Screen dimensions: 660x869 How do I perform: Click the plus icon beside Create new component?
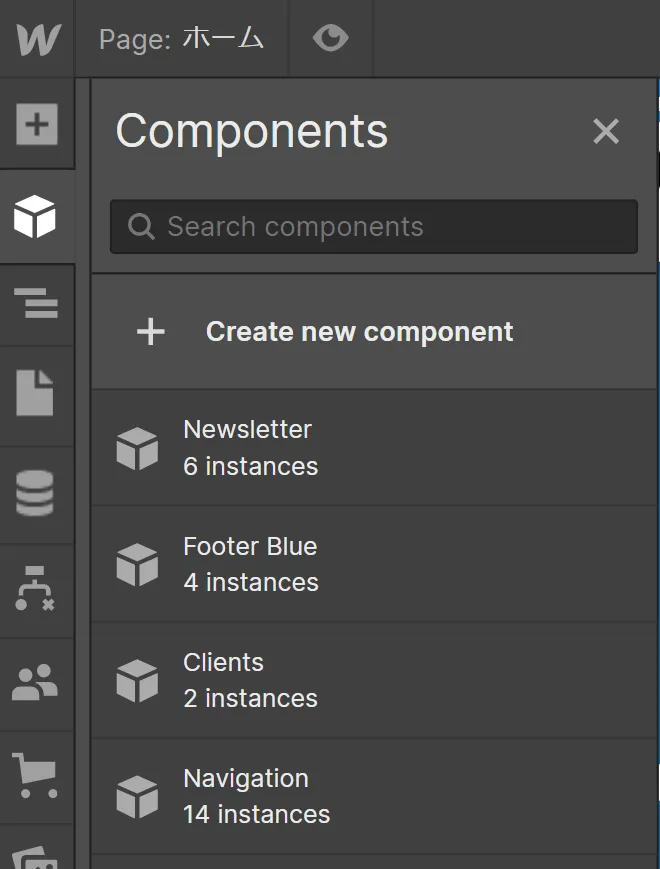pos(151,332)
